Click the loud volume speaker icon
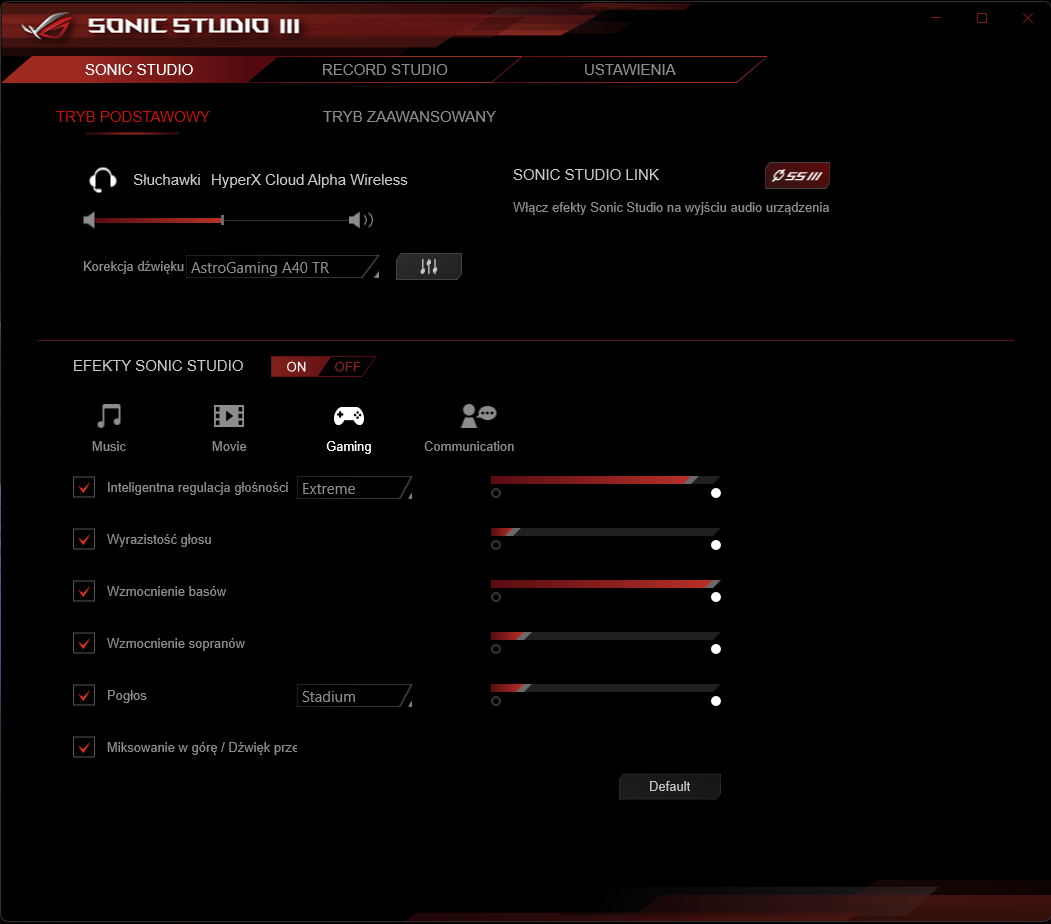This screenshot has height=924, width=1051. coord(361,220)
